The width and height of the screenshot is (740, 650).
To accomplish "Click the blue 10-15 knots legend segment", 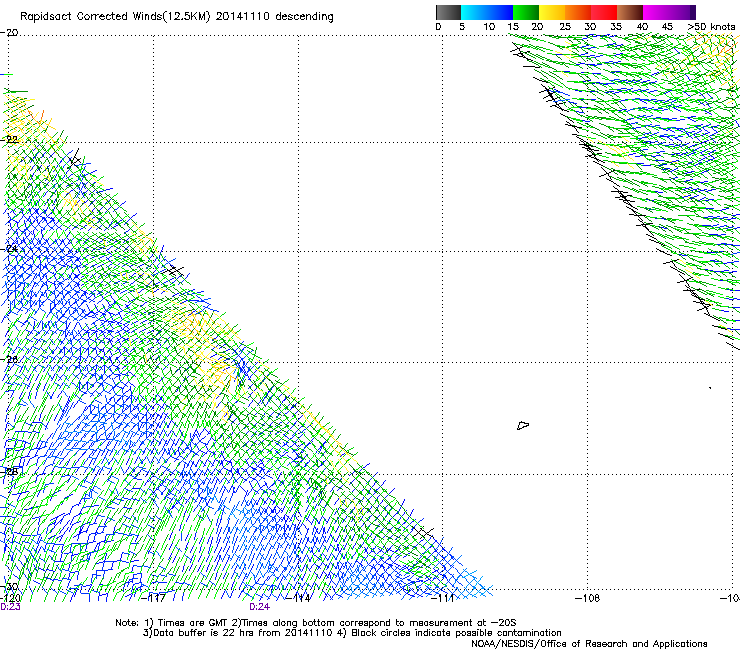I will [500, 12].
